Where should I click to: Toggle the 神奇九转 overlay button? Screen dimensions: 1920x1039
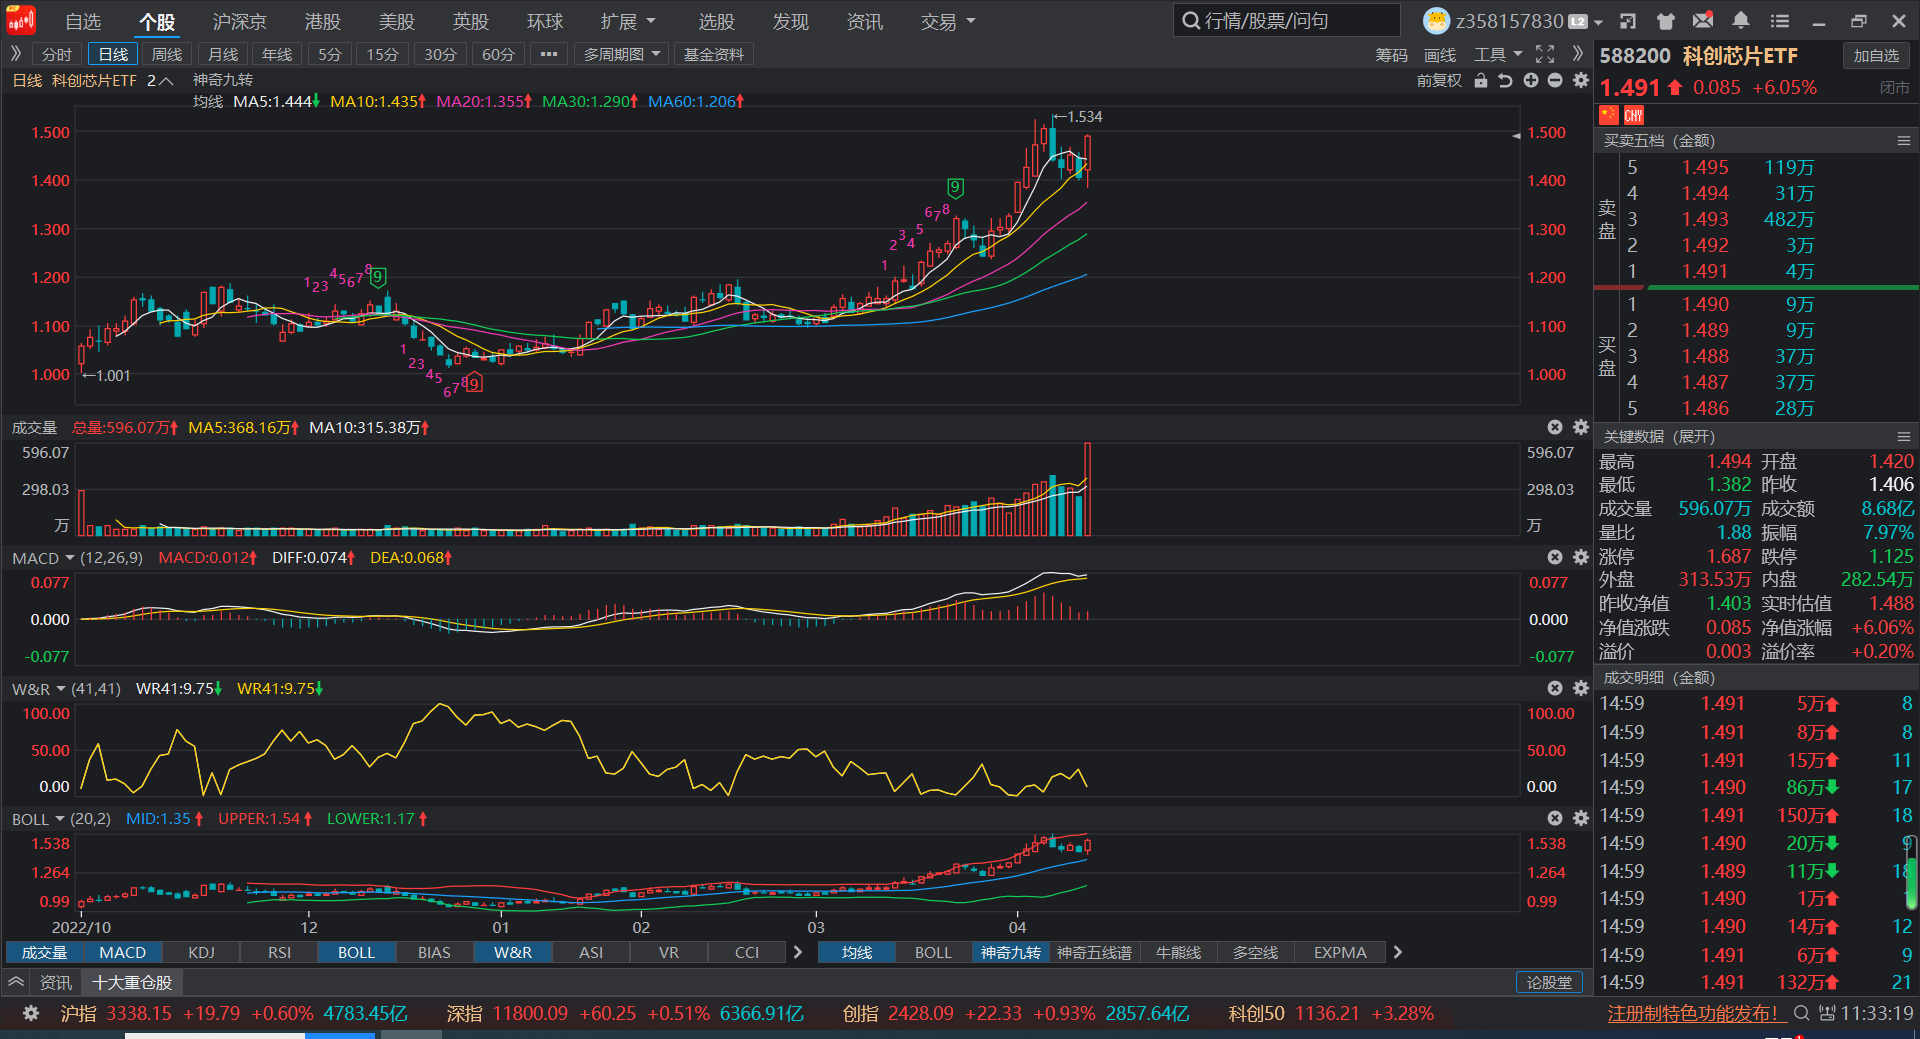1010,952
